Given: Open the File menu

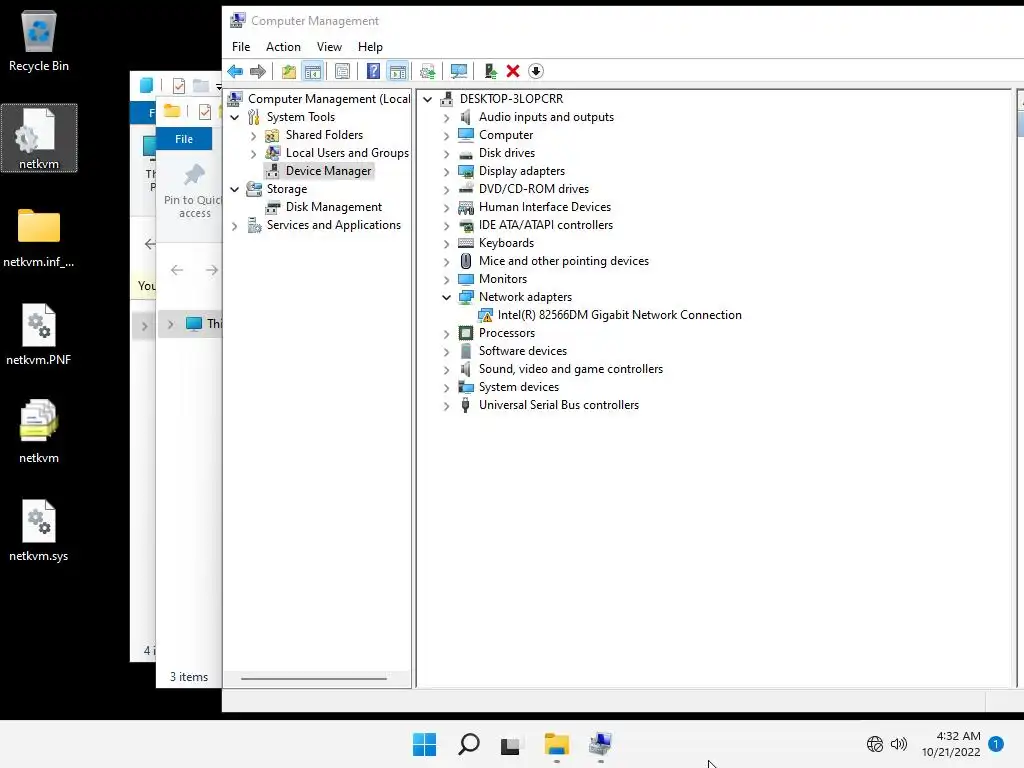Looking at the screenshot, I should pos(241,47).
